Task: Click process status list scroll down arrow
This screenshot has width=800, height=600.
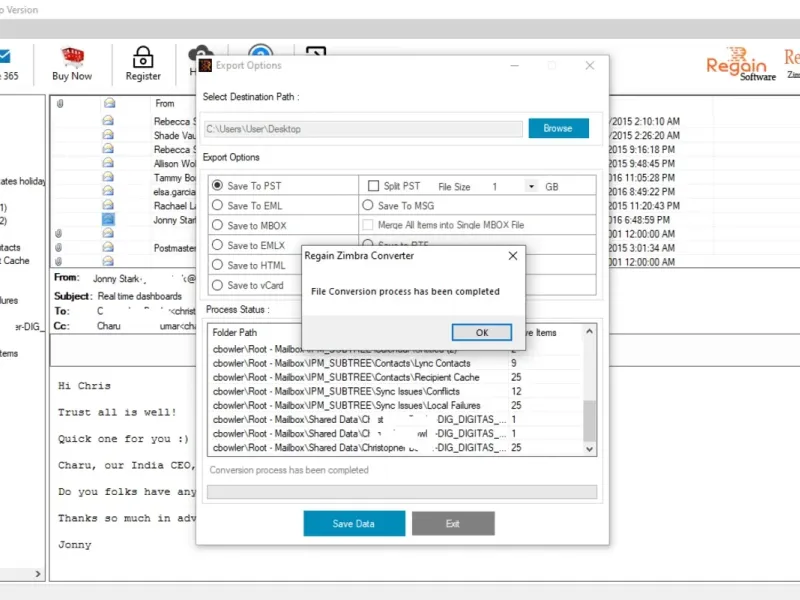Action: [x=589, y=449]
